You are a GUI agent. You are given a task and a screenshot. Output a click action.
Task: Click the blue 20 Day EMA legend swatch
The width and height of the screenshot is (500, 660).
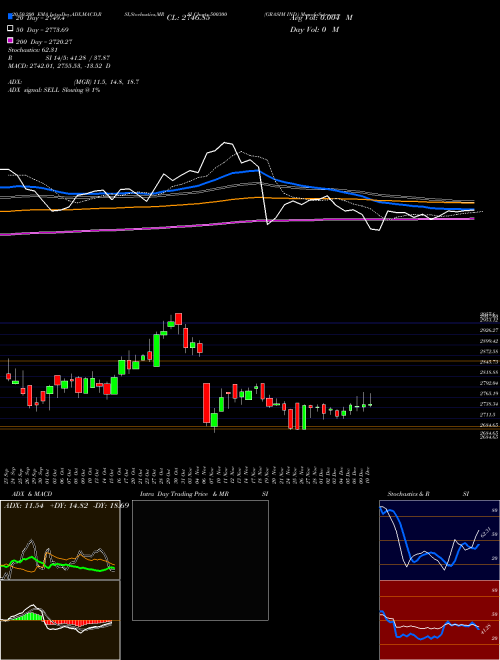pyautogui.click(x=10, y=17)
